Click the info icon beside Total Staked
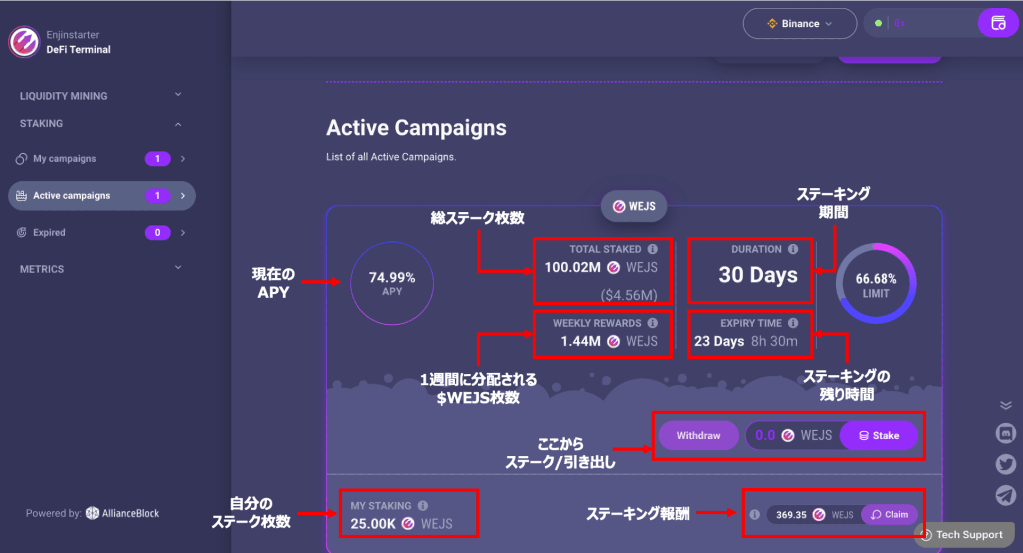The height and width of the screenshot is (553, 1023). tap(652, 249)
